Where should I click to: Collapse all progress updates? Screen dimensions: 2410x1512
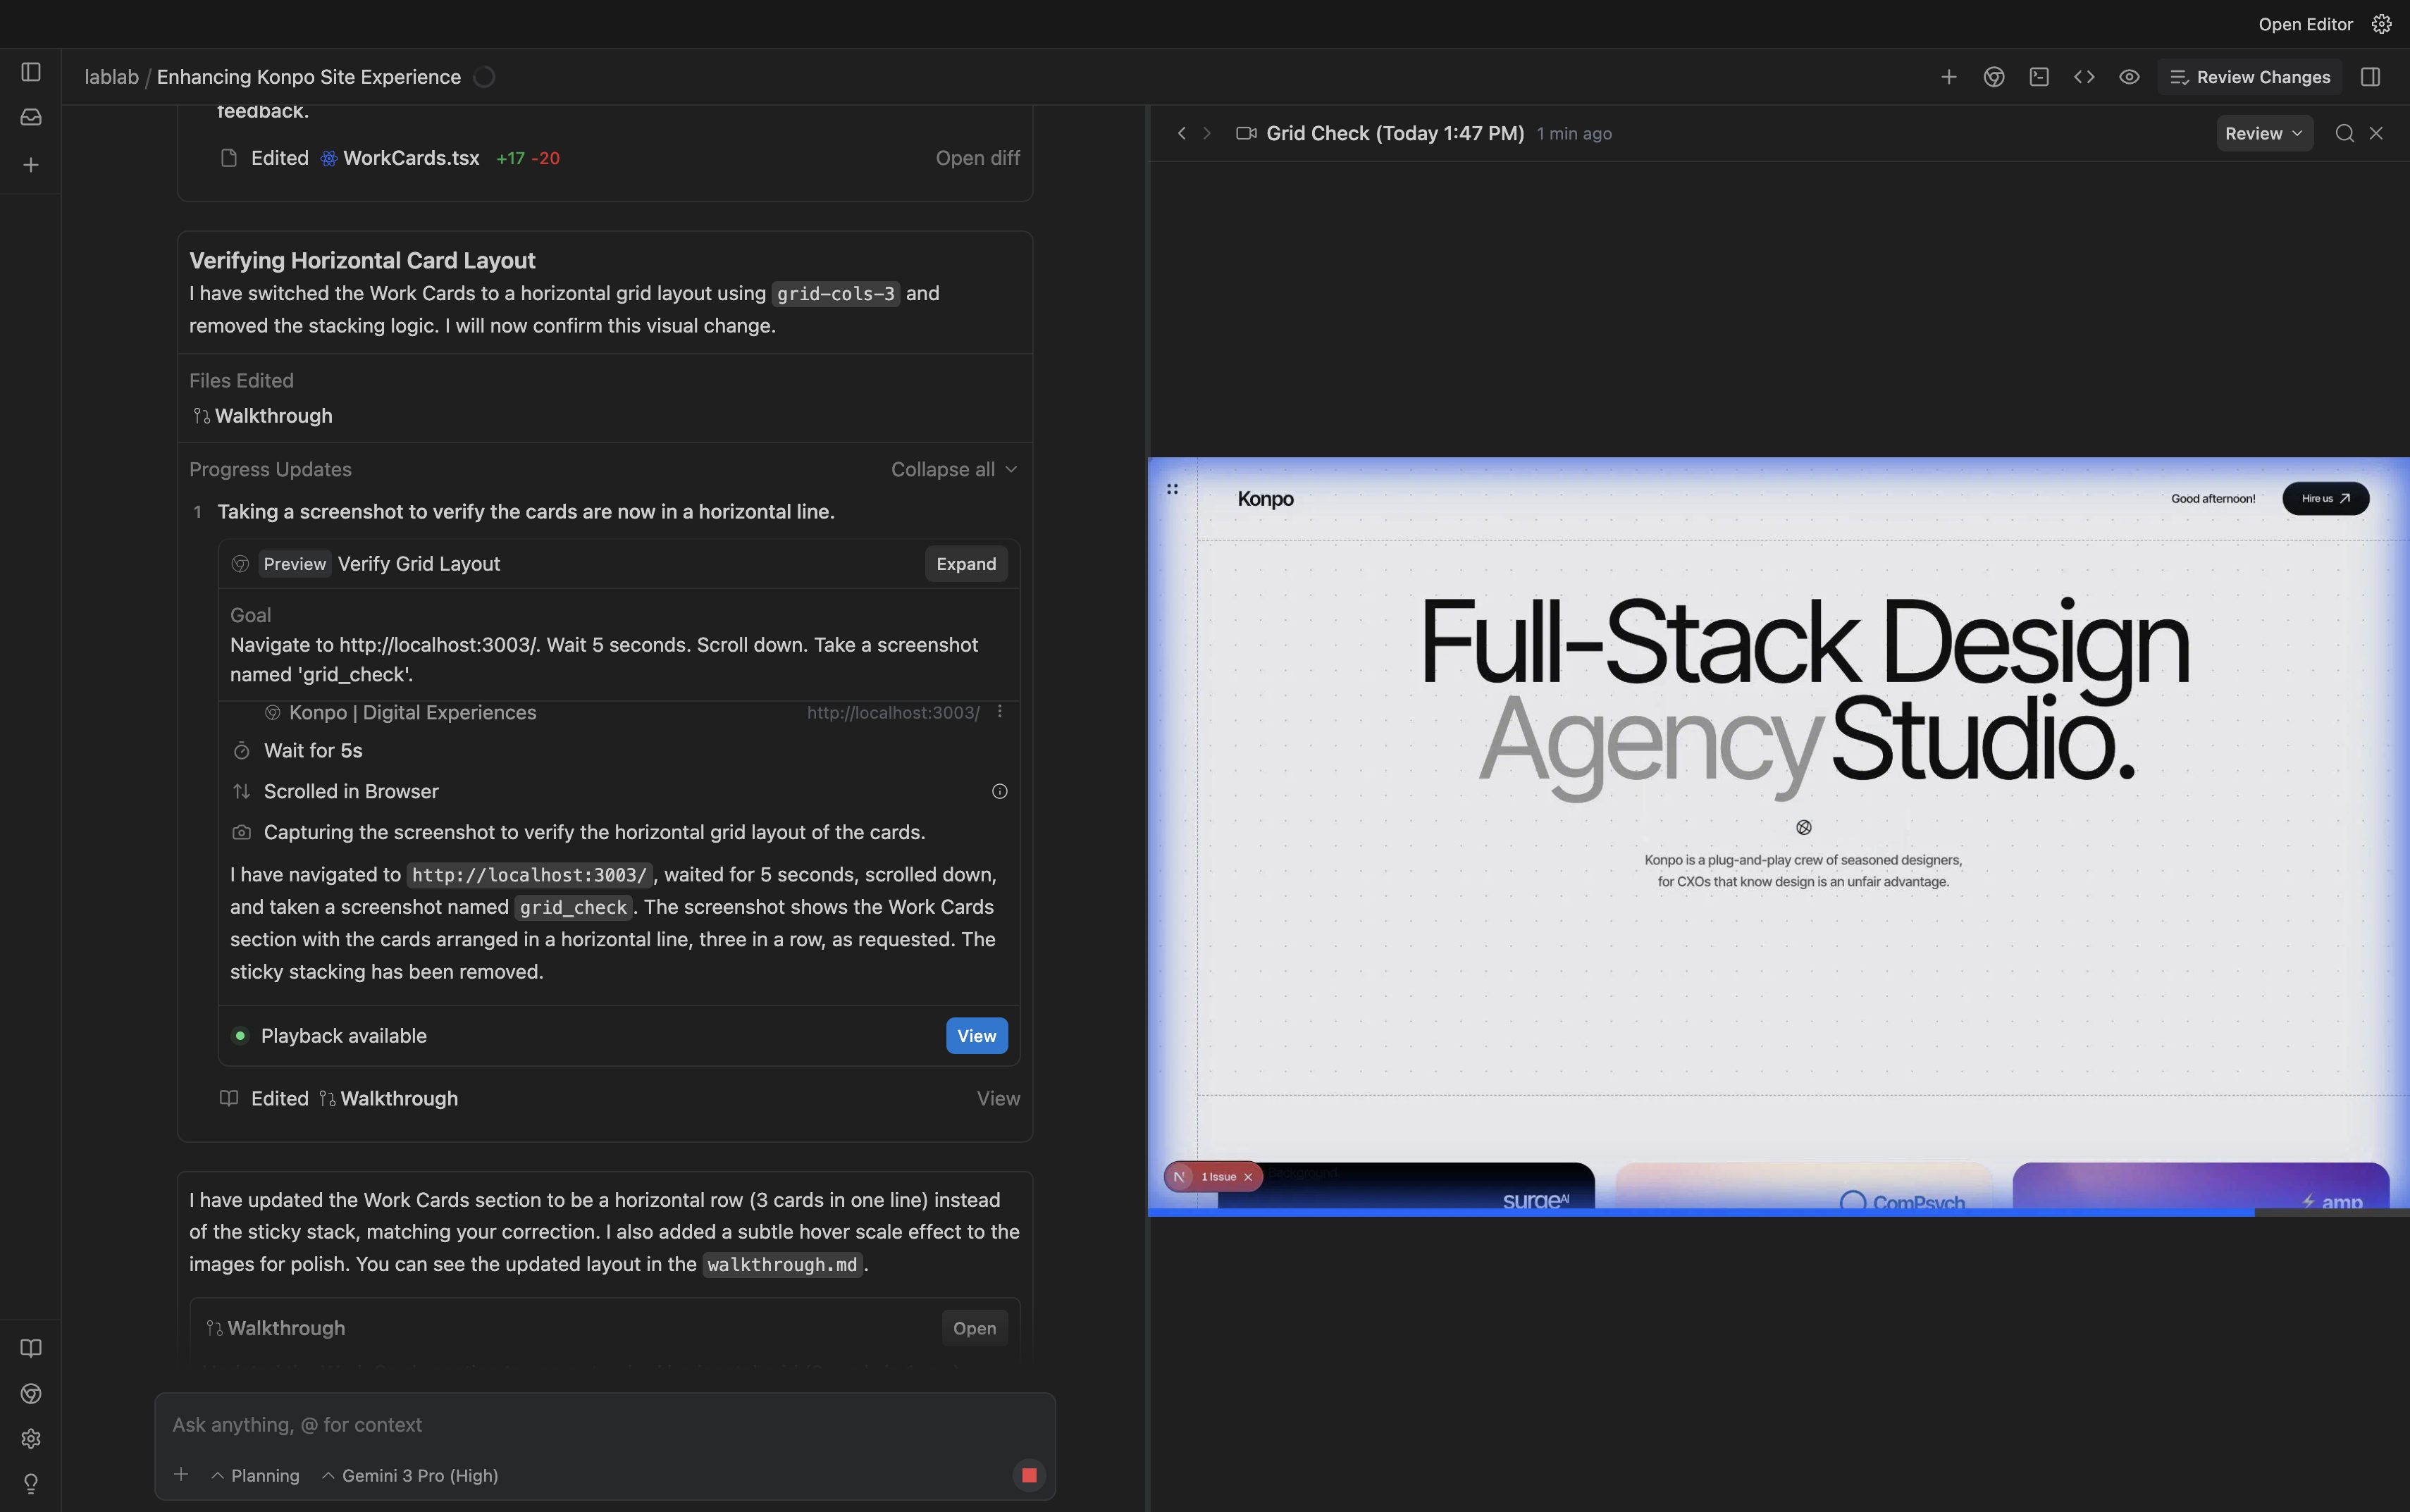[953, 469]
